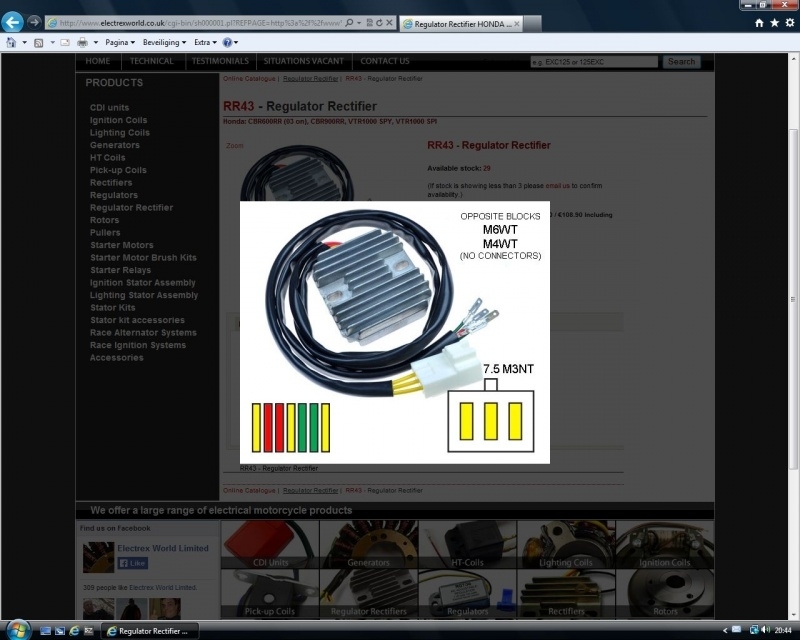The height and width of the screenshot is (640, 800).
Task: Open the HOME navigation item
Action: [x=97, y=61]
